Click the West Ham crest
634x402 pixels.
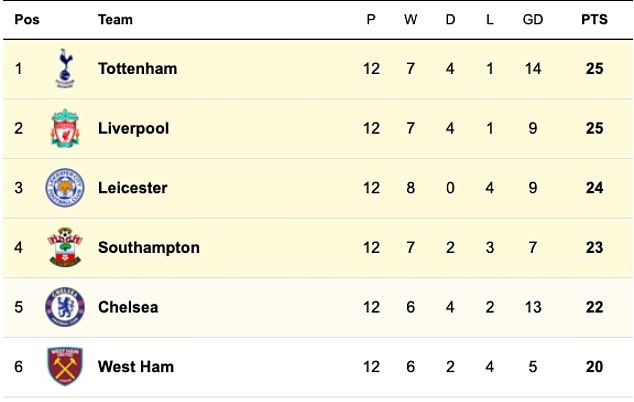(65, 366)
